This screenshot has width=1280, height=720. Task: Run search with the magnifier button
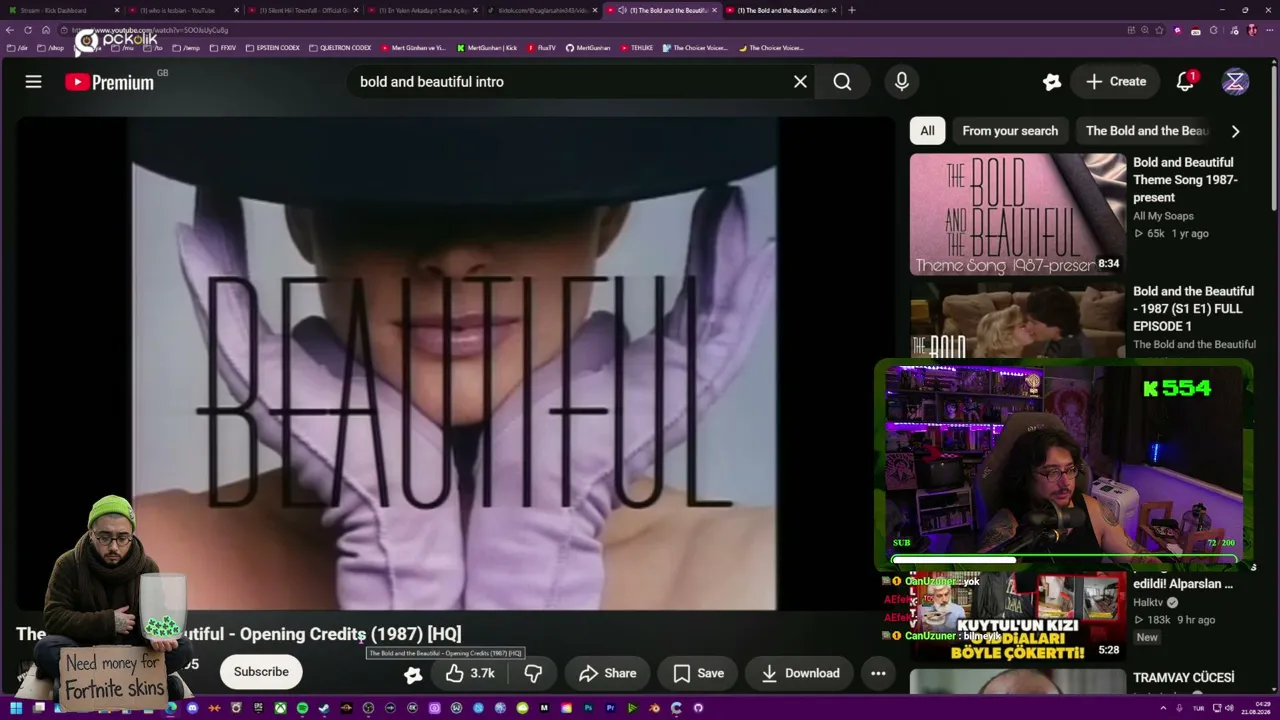842,82
